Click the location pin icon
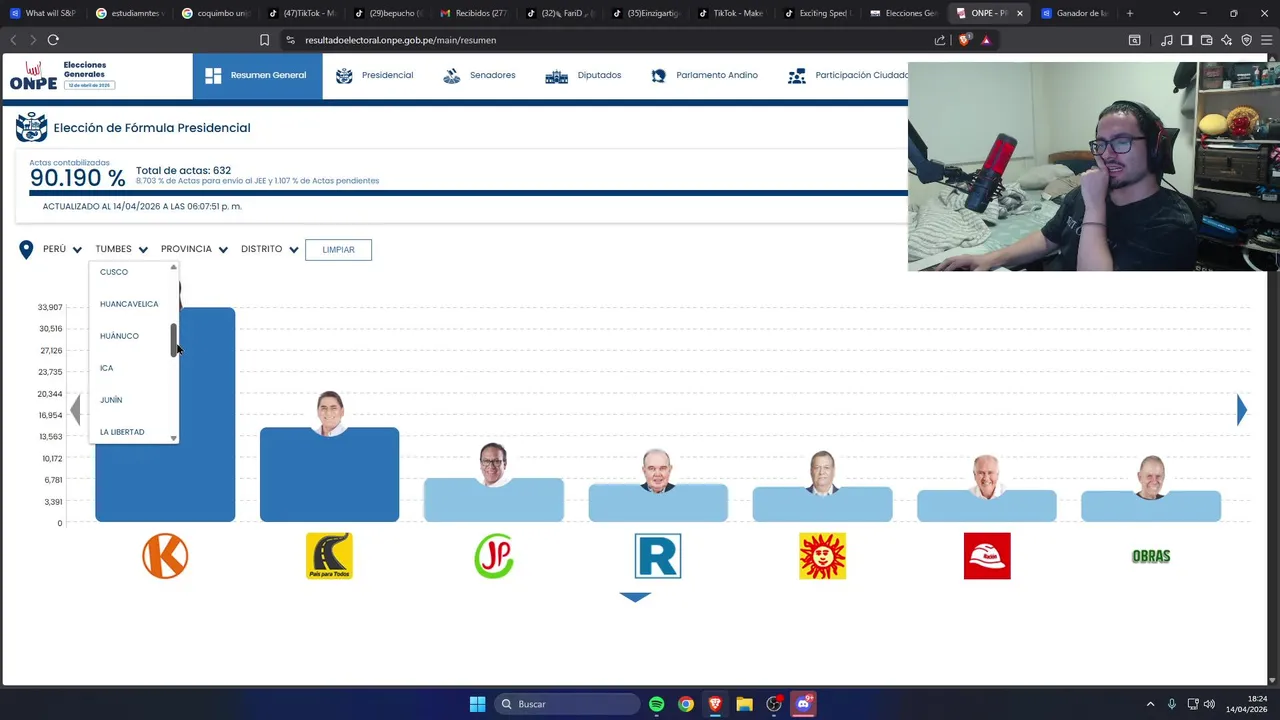The image size is (1280, 720). click(26, 249)
